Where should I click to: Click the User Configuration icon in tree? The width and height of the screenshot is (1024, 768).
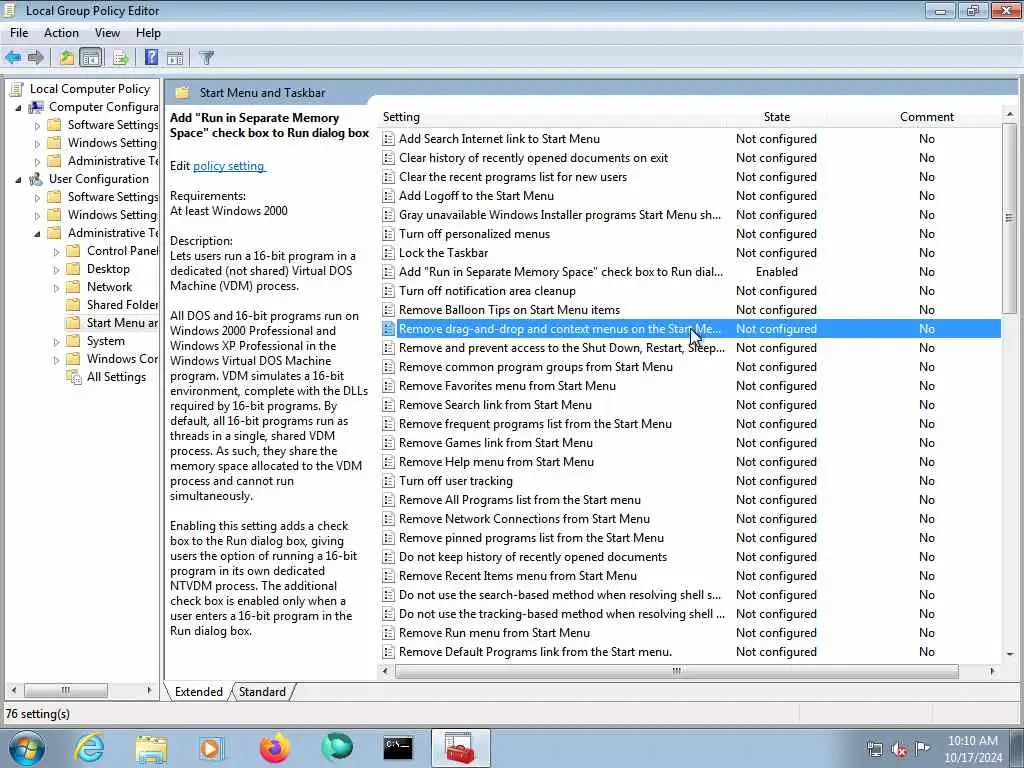tap(37, 179)
